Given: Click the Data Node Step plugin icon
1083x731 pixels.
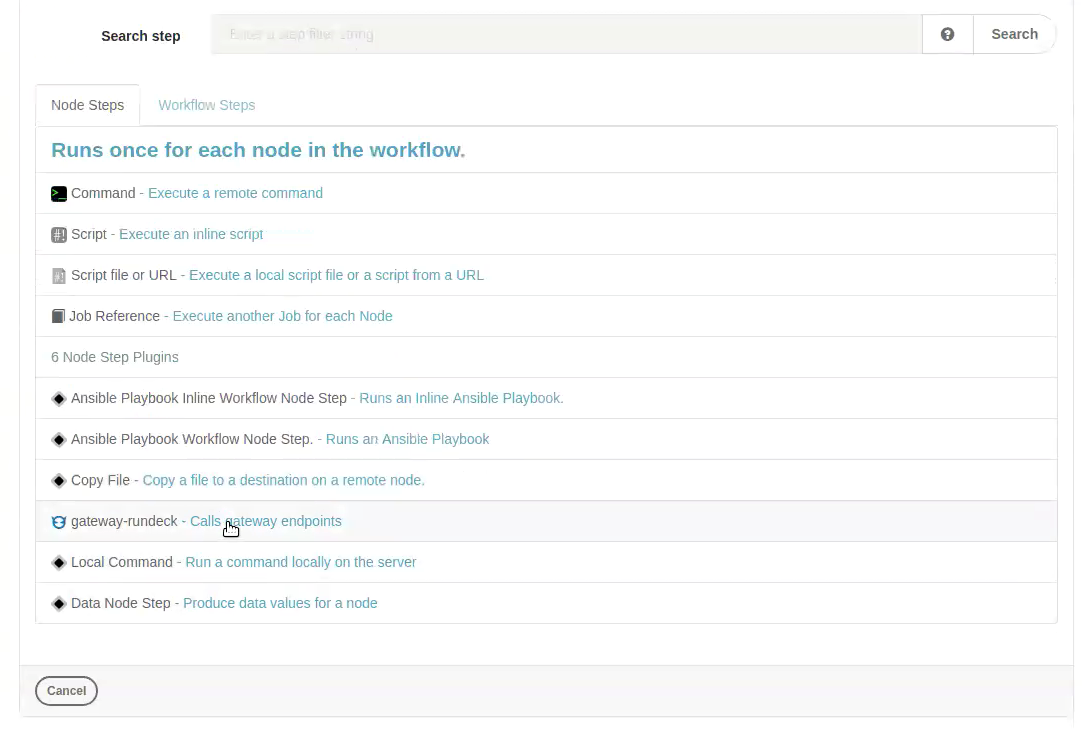Looking at the screenshot, I should [59, 604].
